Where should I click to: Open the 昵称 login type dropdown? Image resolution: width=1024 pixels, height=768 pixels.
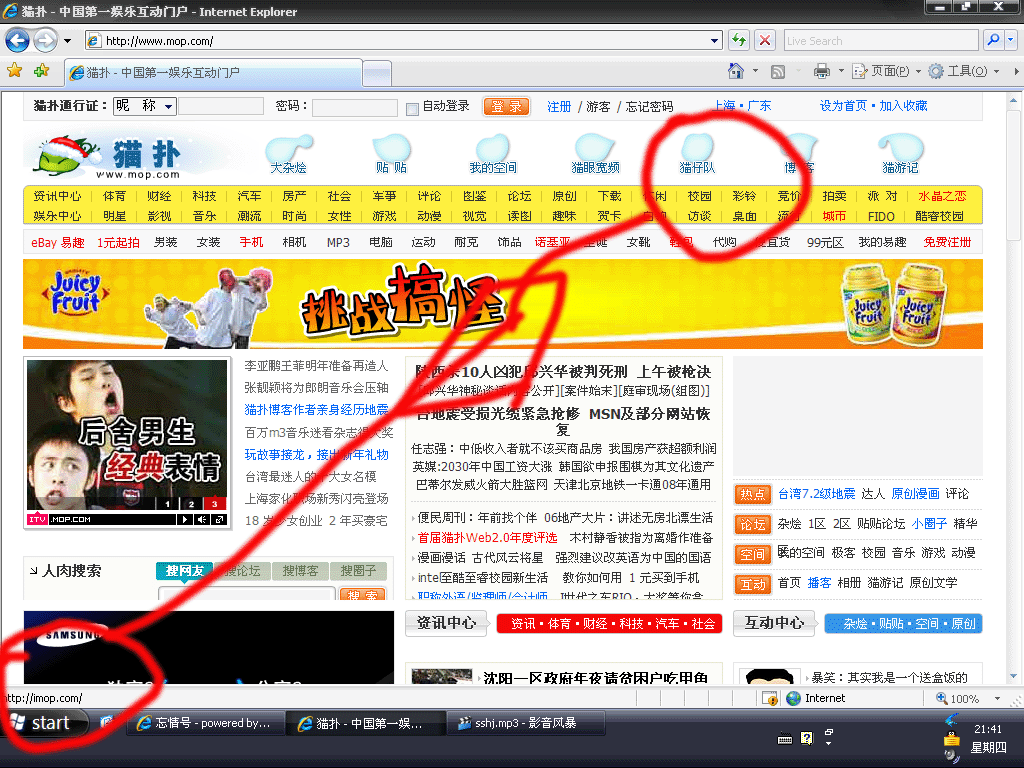144,106
